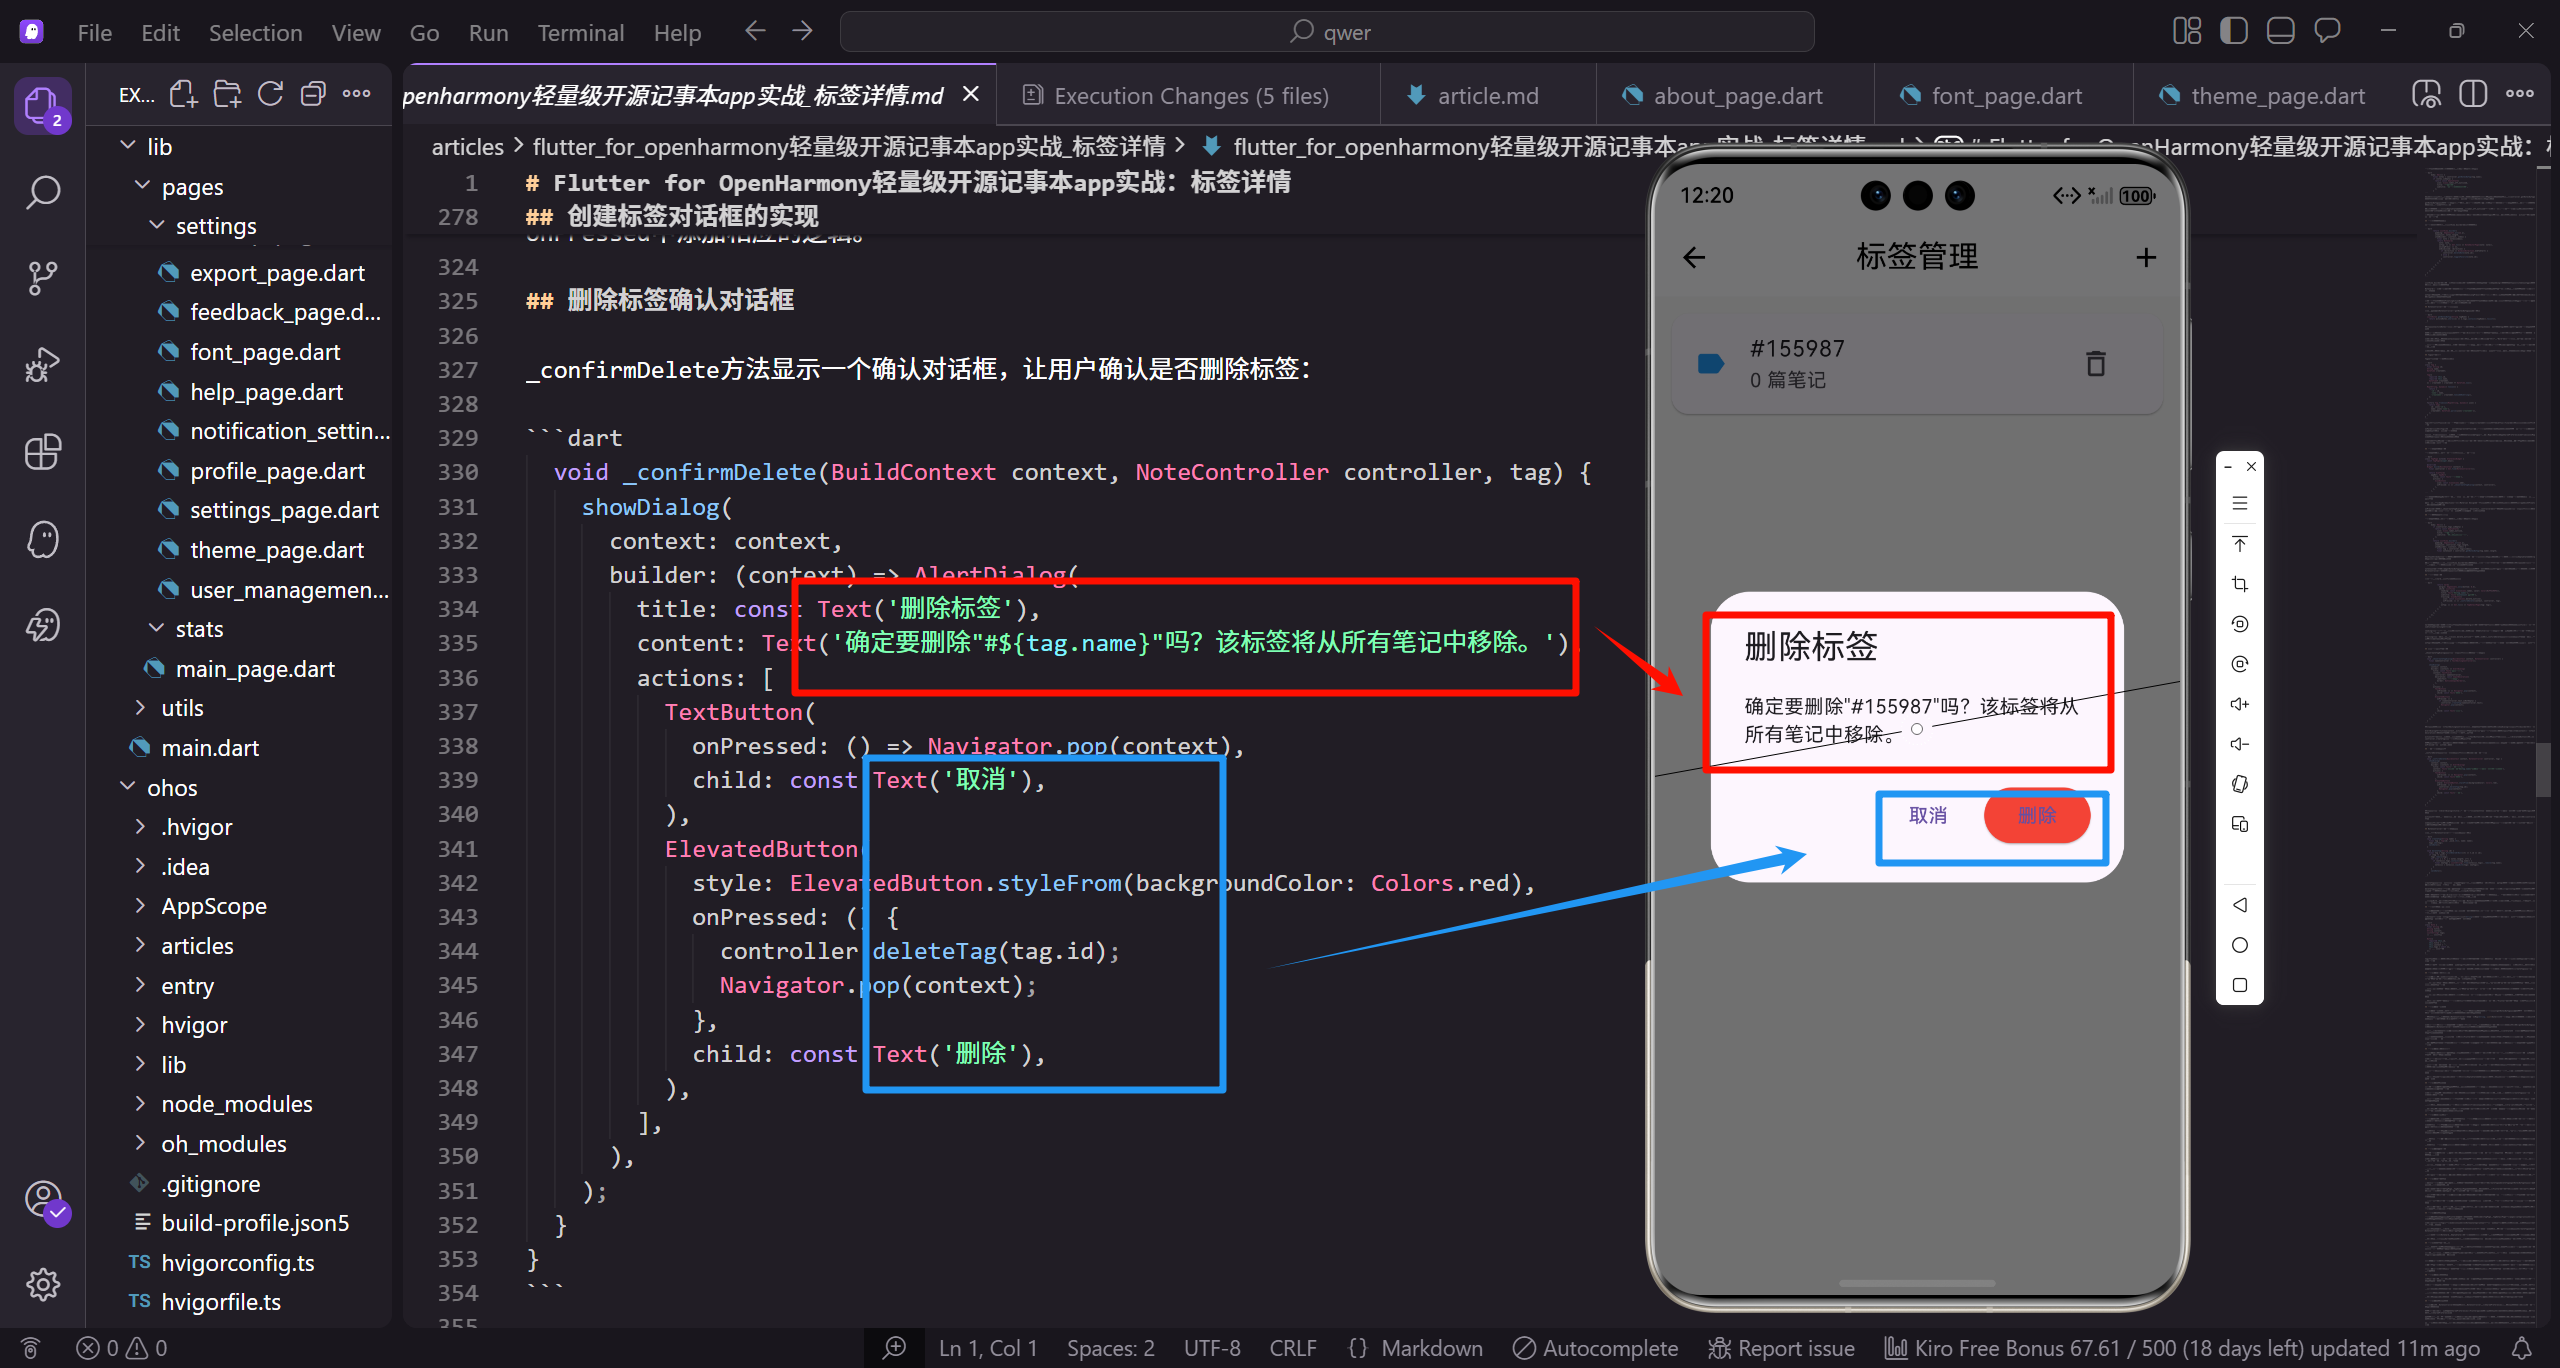This screenshot has width=2560, height=1368.
Task: Collapse all folders in explorer
Action: [x=313, y=95]
